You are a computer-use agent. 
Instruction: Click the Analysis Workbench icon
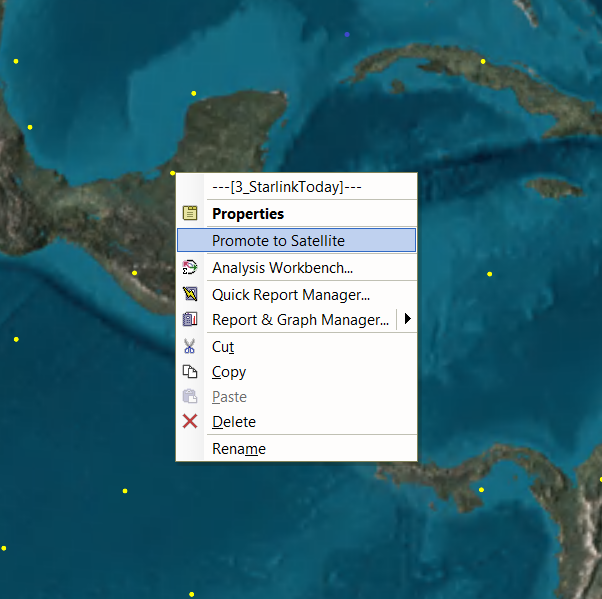[190, 267]
